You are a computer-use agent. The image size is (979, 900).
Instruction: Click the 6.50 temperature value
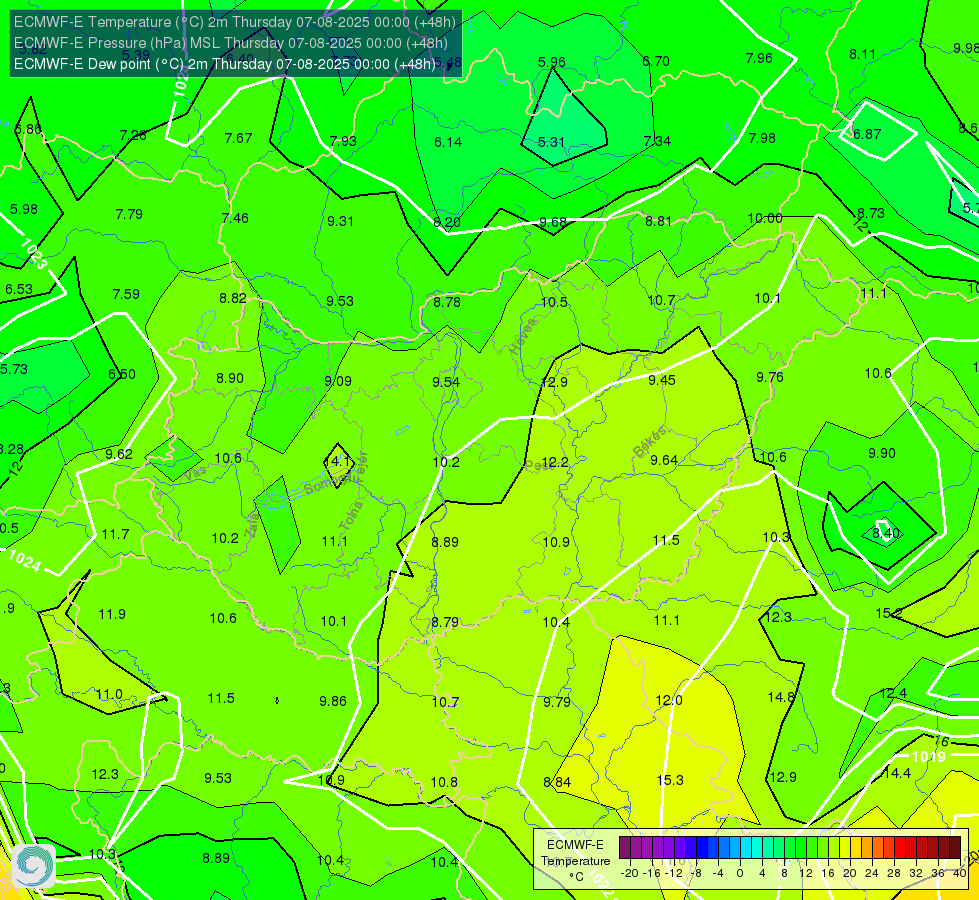tap(122, 374)
